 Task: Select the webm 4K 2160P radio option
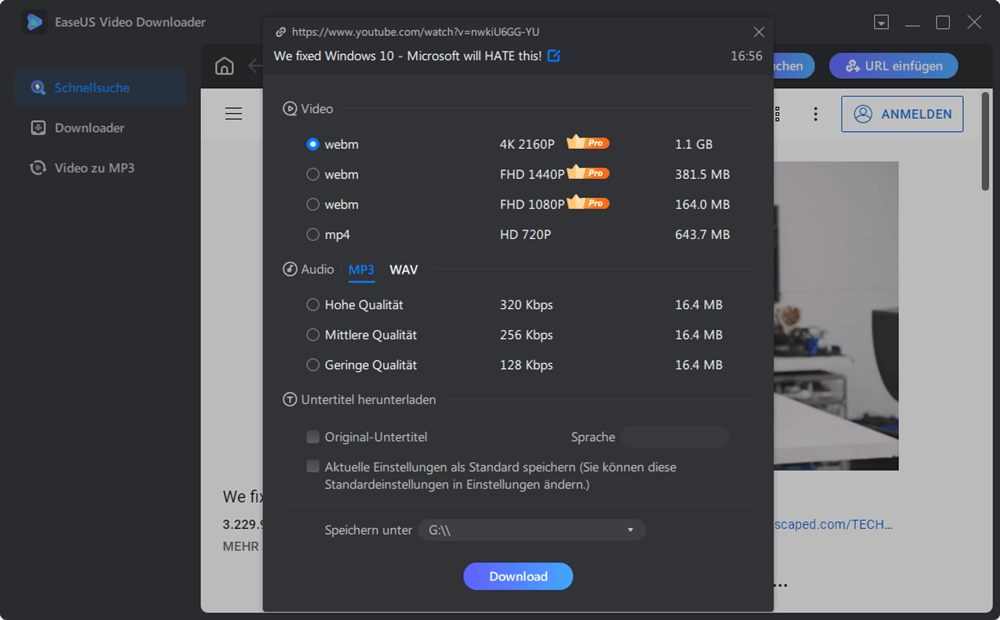coord(312,144)
